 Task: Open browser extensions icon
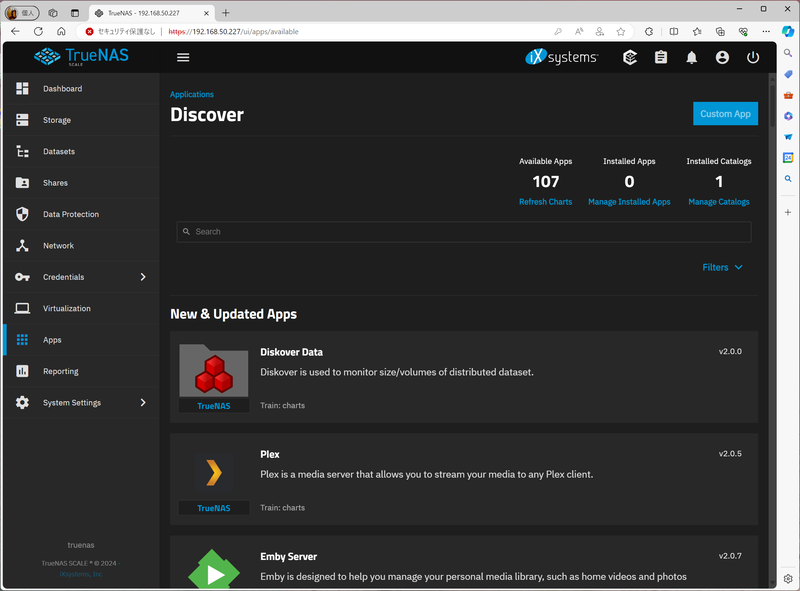[648, 32]
